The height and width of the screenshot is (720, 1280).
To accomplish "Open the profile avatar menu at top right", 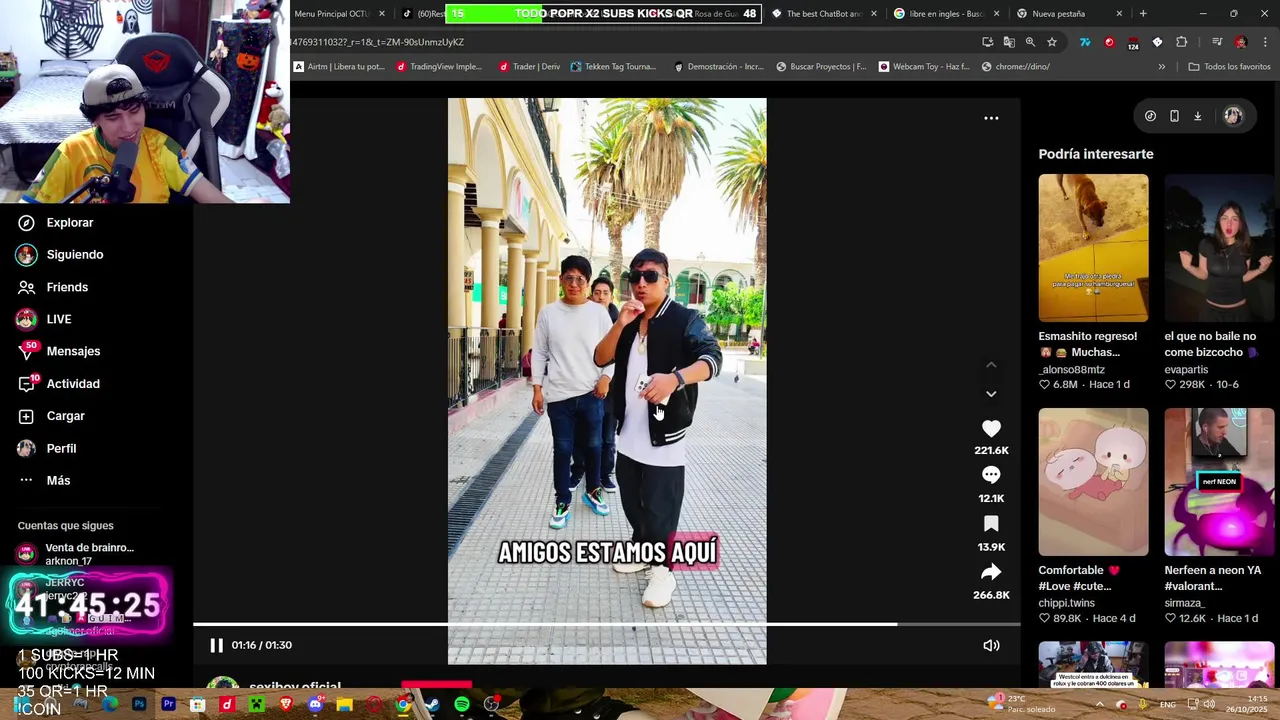I will (x=1233, y=116).
